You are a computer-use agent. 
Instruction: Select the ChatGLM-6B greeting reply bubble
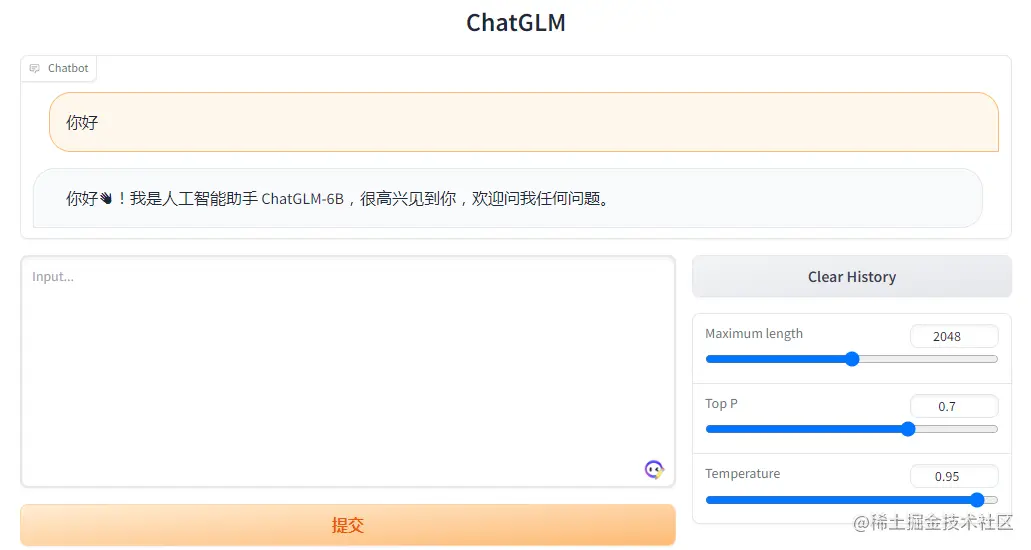(x=508, y=198)
